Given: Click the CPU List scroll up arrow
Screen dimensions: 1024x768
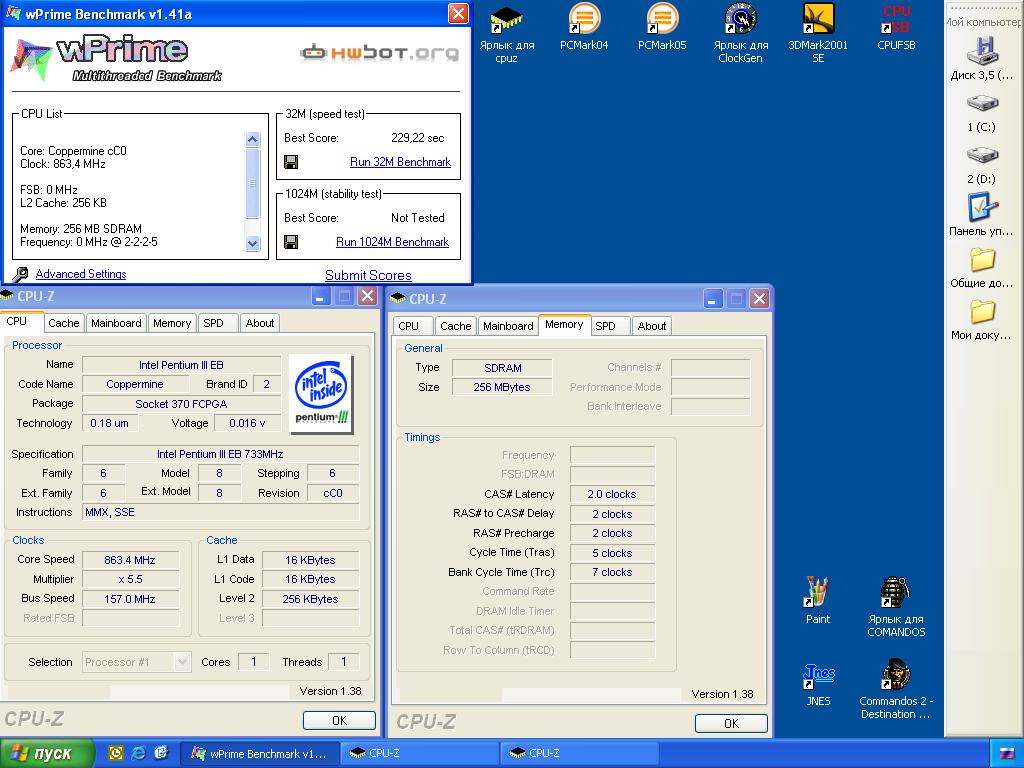Looking at the screenshot, I should [252, 139].
